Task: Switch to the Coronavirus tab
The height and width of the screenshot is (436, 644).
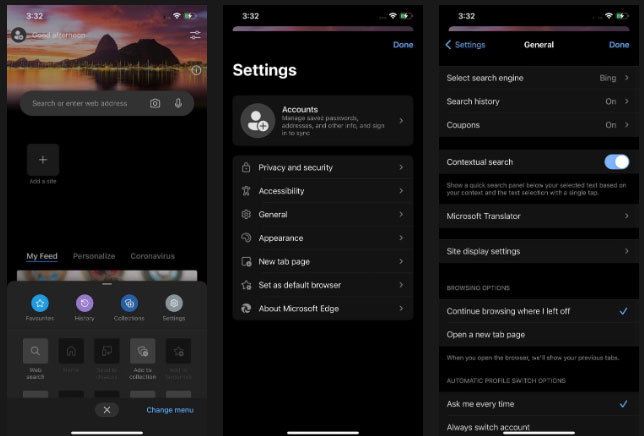Action: point(152,256)
